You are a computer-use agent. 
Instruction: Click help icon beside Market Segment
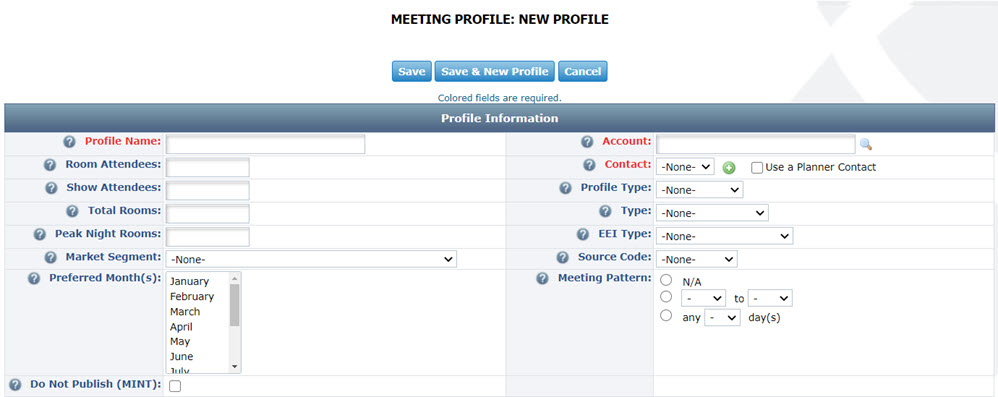click(50, 258)
